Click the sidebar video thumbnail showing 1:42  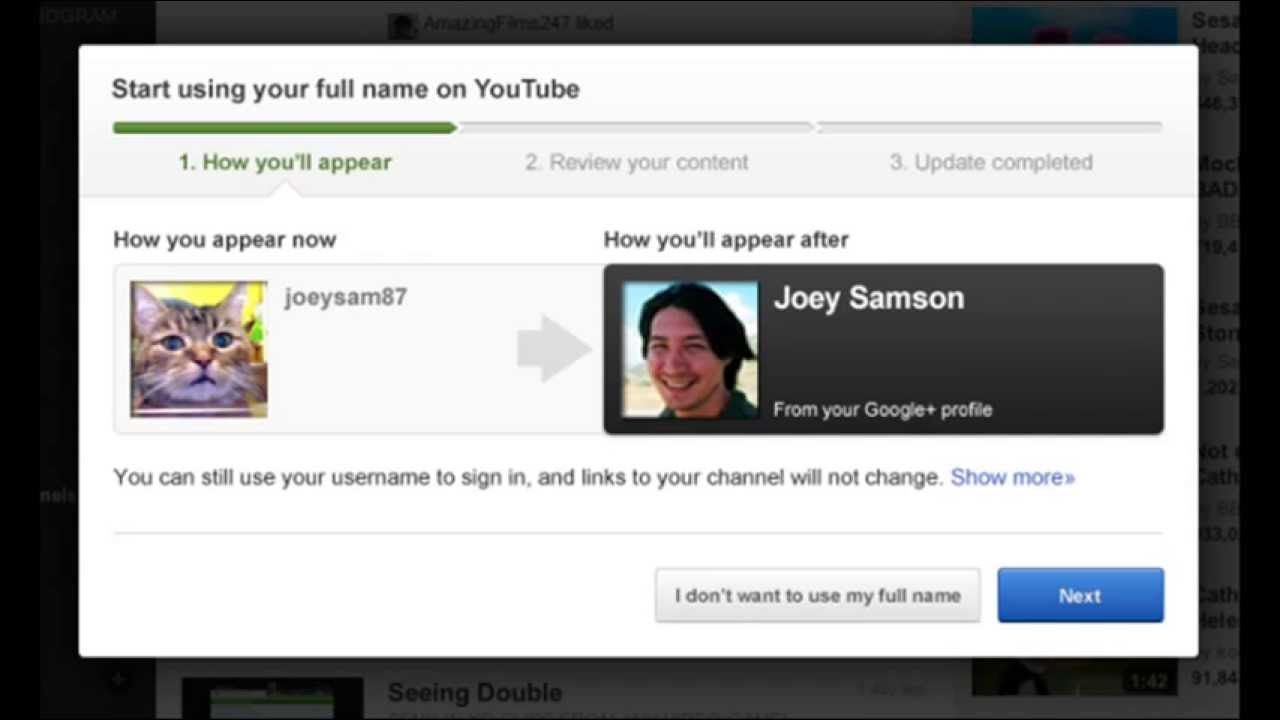(x=1073, y=678)
